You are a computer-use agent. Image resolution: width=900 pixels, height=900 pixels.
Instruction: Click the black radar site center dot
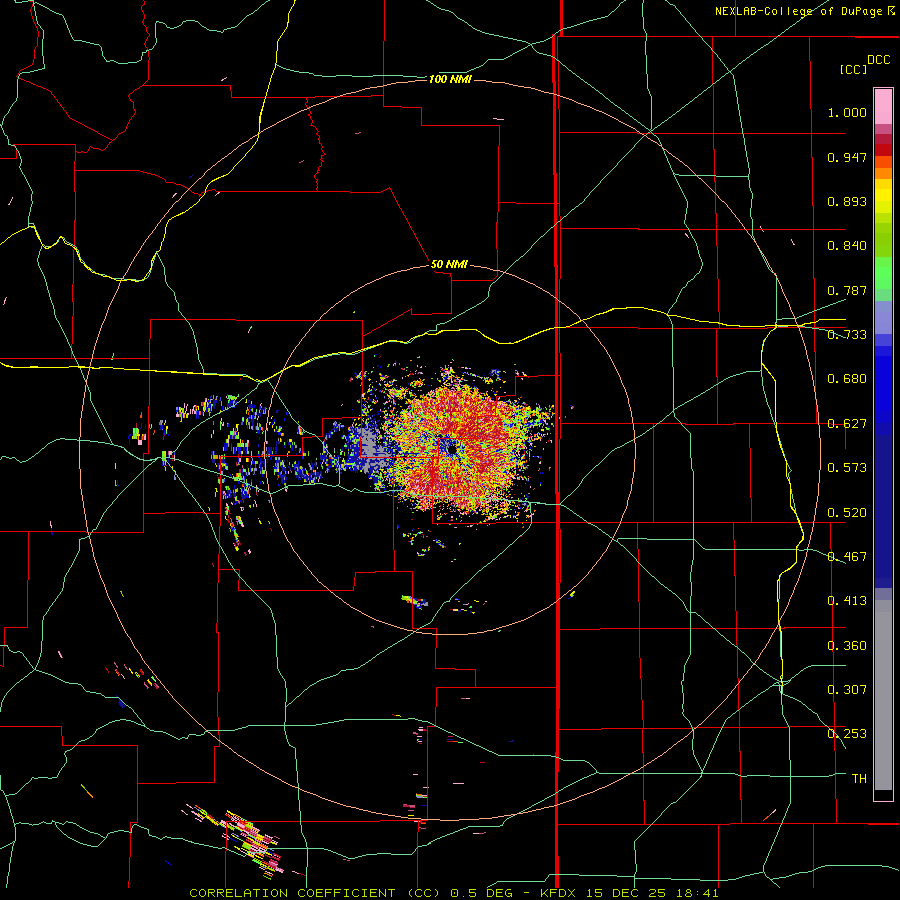coord(452,449)
